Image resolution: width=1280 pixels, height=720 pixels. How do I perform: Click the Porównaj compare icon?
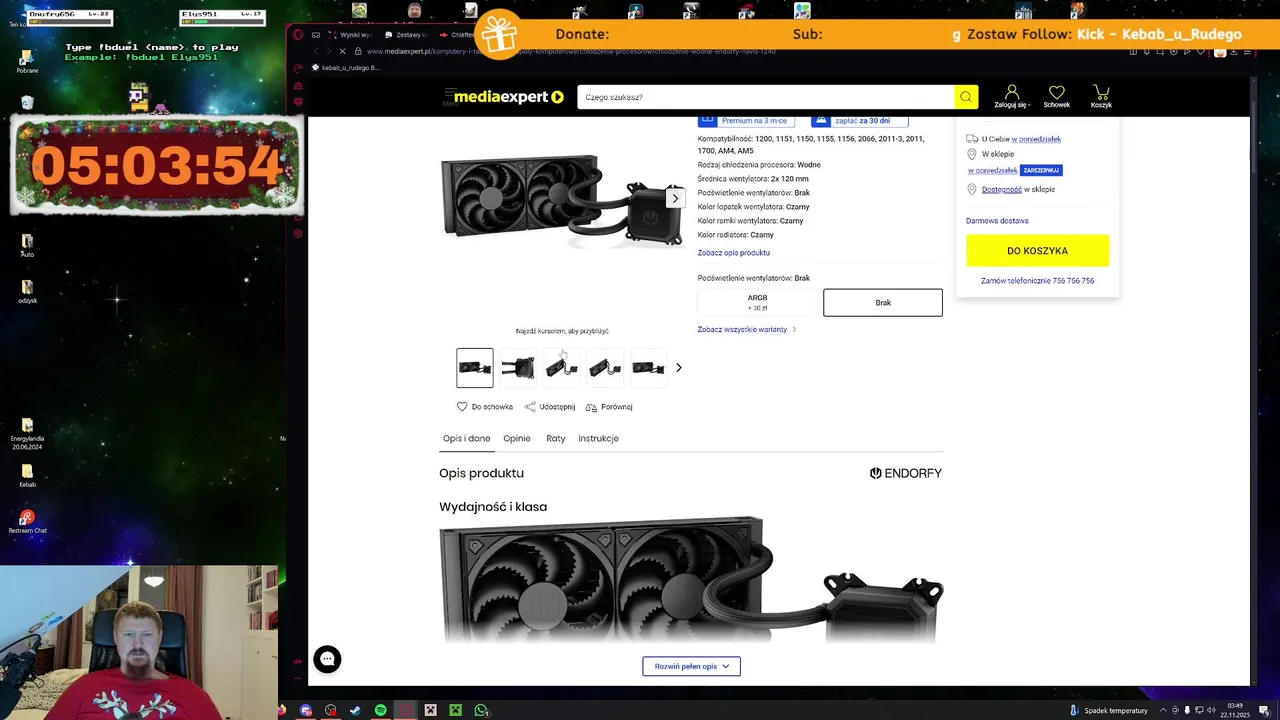click(x=591, y=407)
